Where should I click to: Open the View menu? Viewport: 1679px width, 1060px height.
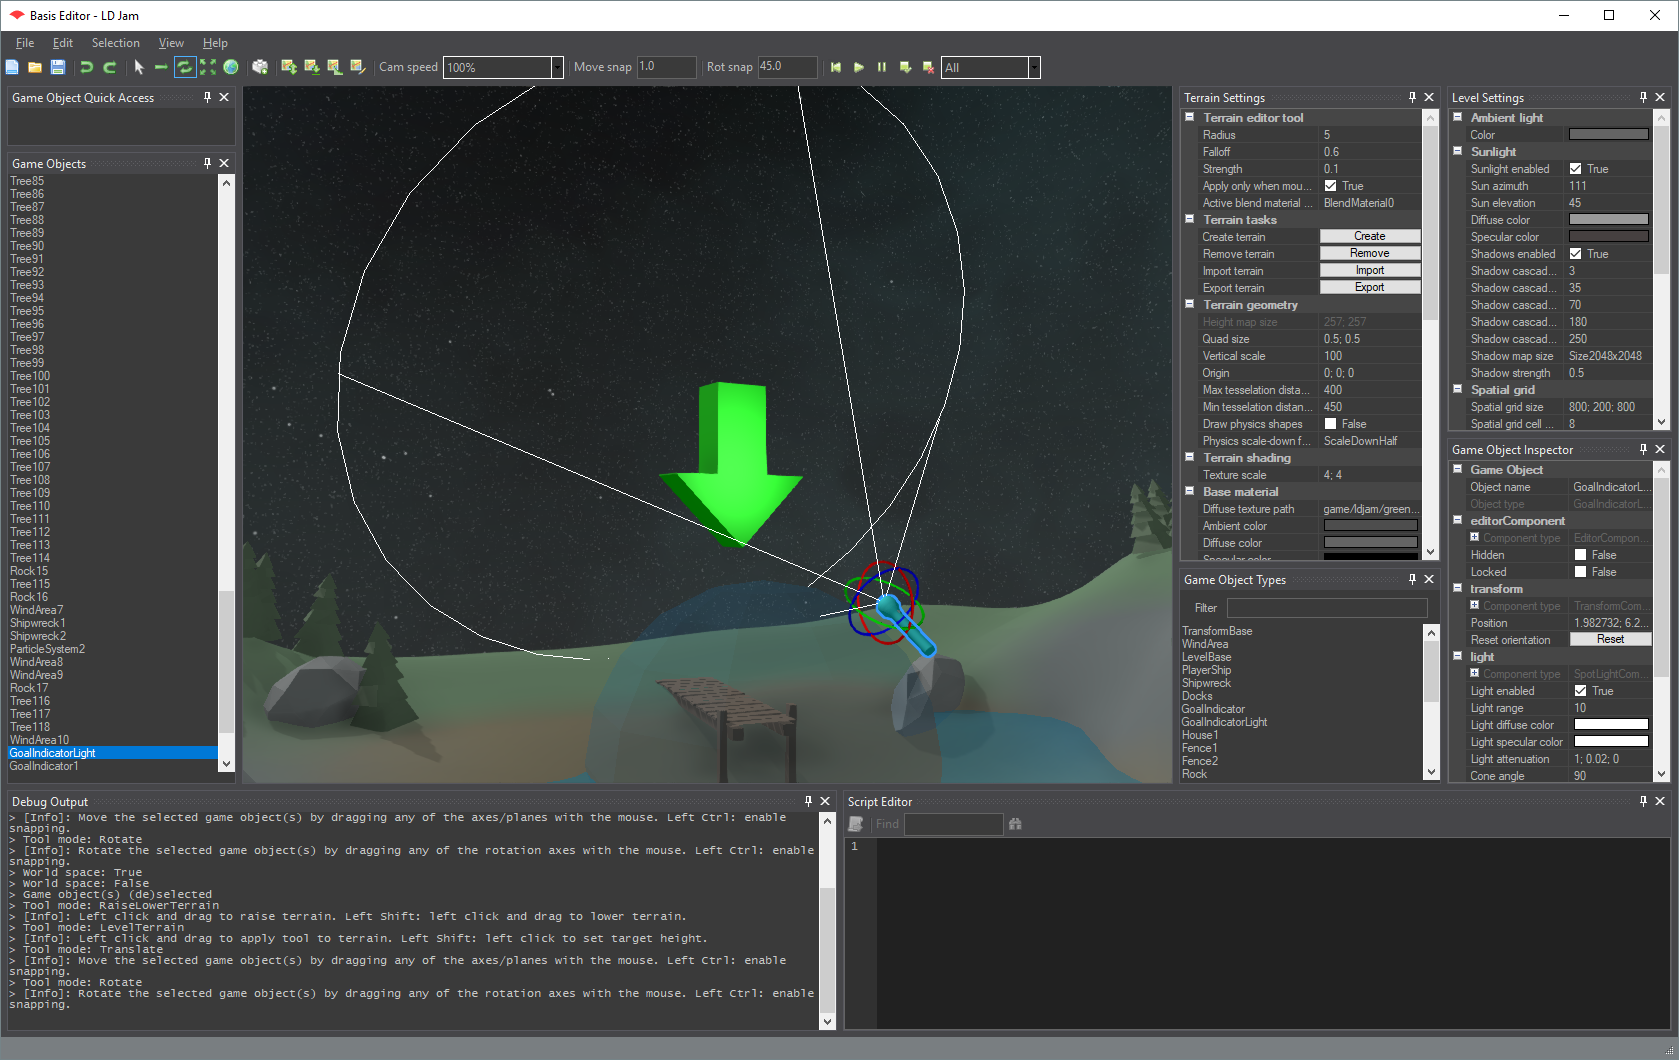tap(171, 43)
